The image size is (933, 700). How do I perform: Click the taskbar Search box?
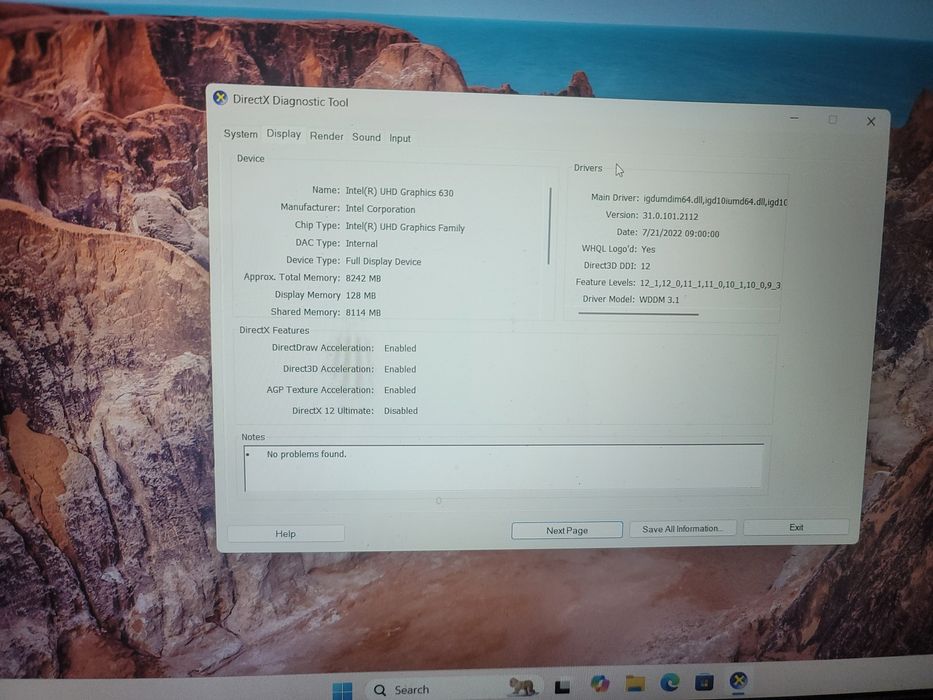[x=455, y=689]
